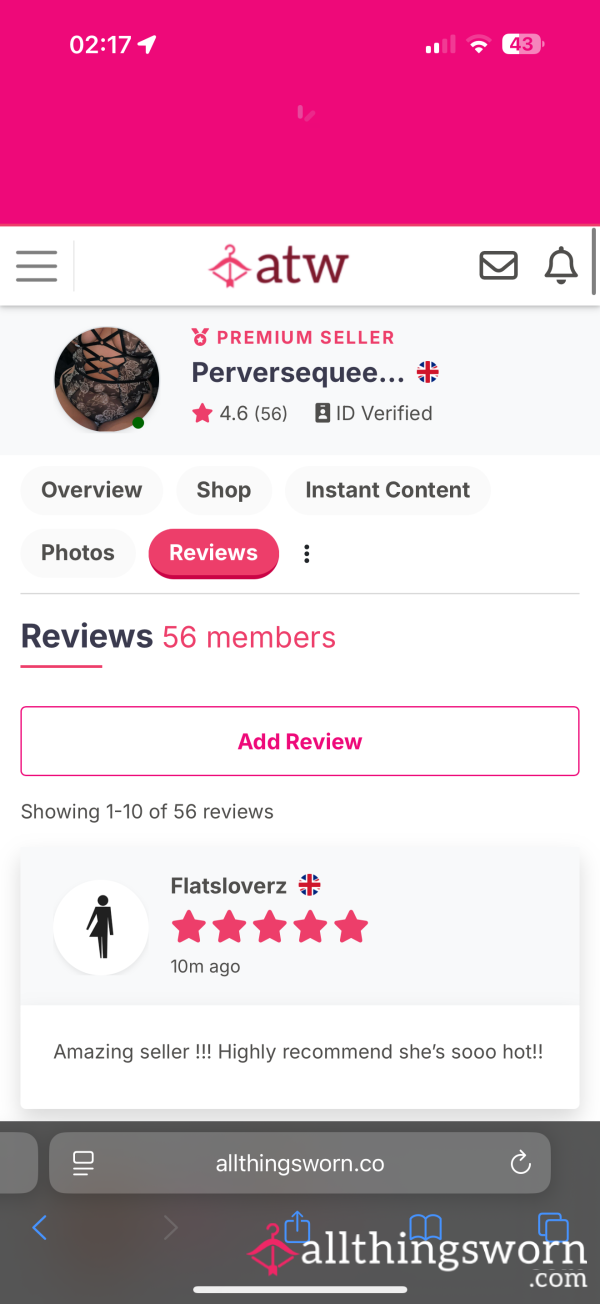Click the Add Review button

tap(300, 741)
